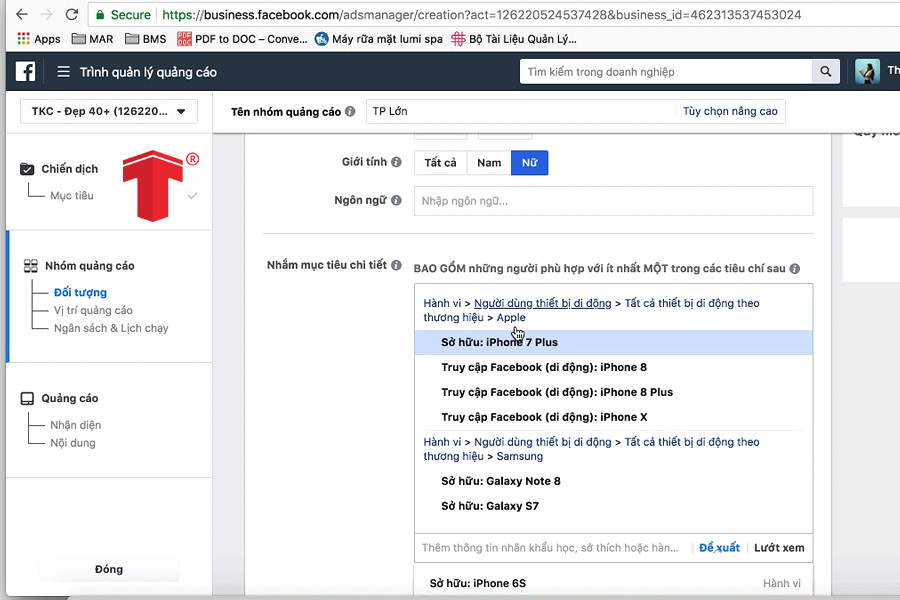Click info icon next to Giới tính
The image size is (900, 600).
[396, 162]
